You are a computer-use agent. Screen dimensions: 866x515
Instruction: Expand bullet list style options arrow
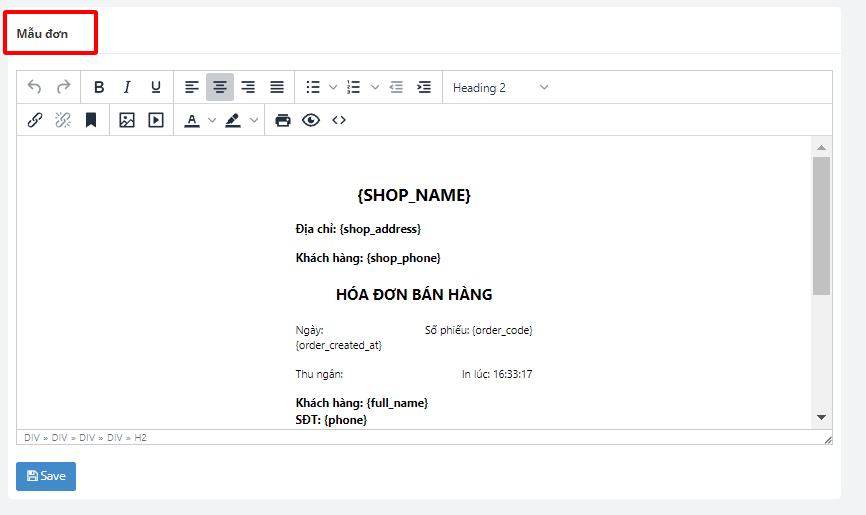(x=333, y=88)
